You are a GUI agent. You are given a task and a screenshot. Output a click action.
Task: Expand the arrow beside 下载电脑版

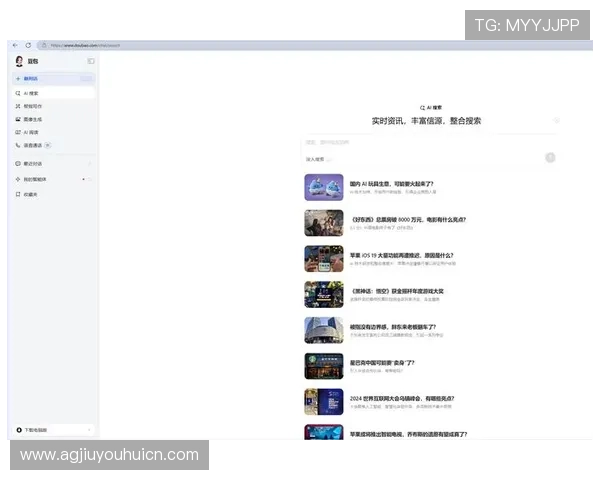coord(89,430)
